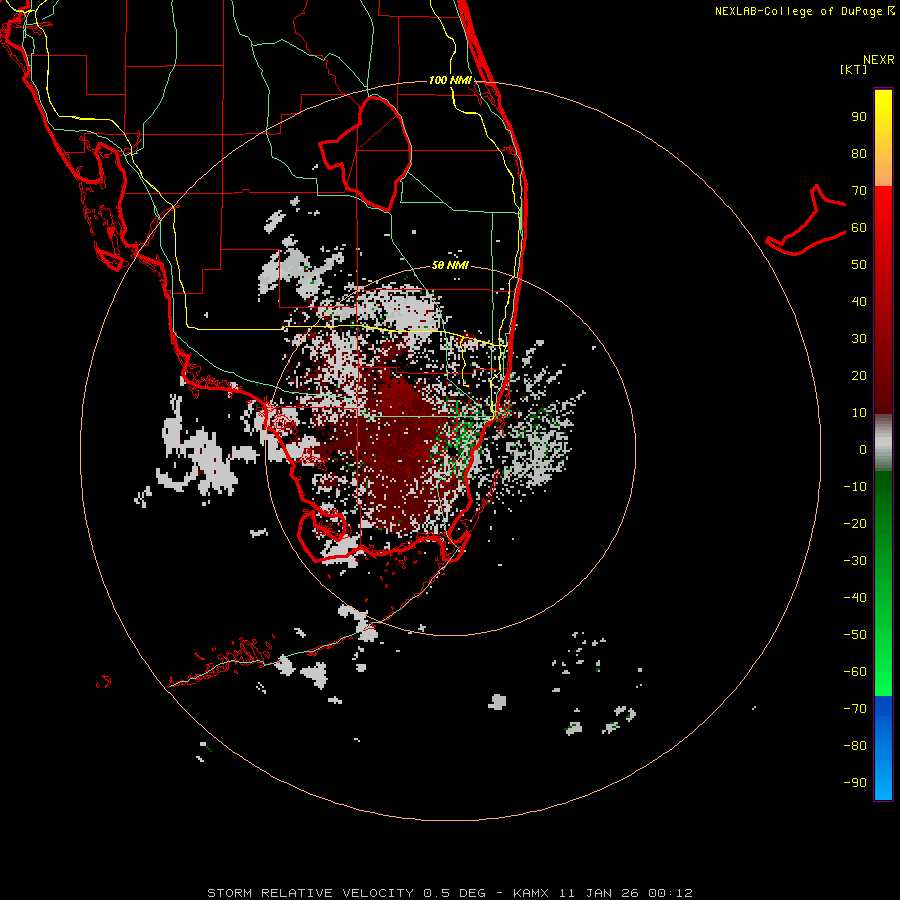The width and height of the screenshot is (900, 900).
Task: Click the -60 value on velocity scale
Action: pyautogui.click(x=855, y=672)
